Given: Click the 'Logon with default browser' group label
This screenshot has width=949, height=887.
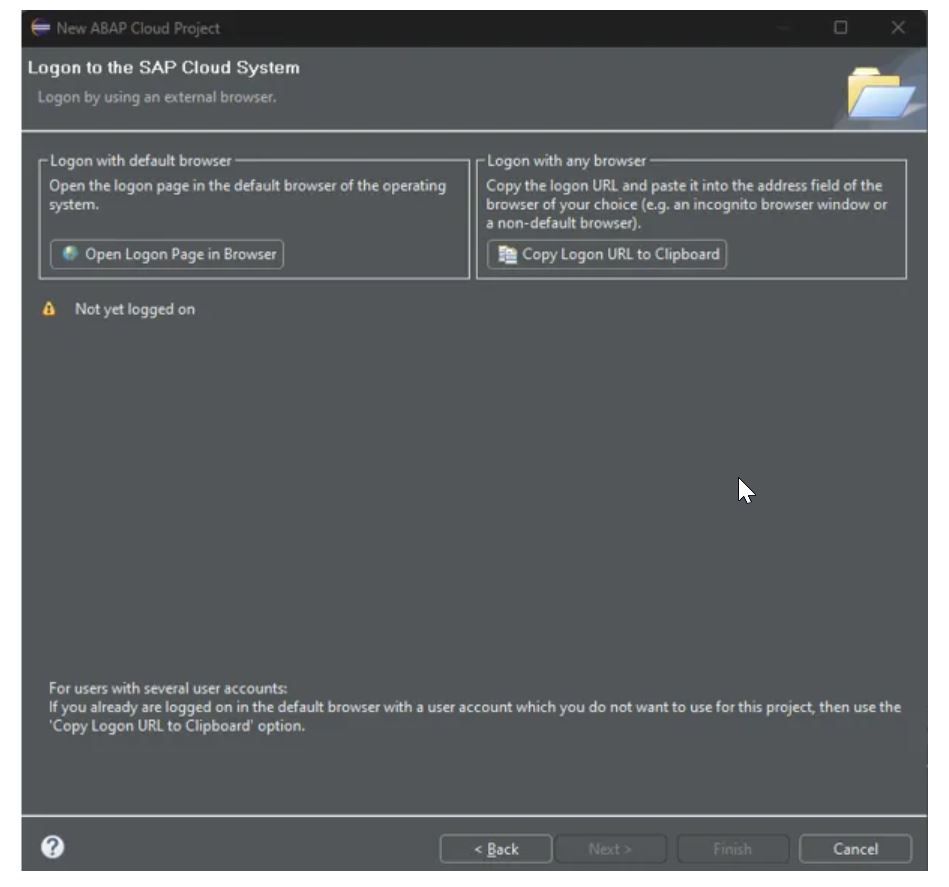Looking at the screenshot, I should 140,161.
